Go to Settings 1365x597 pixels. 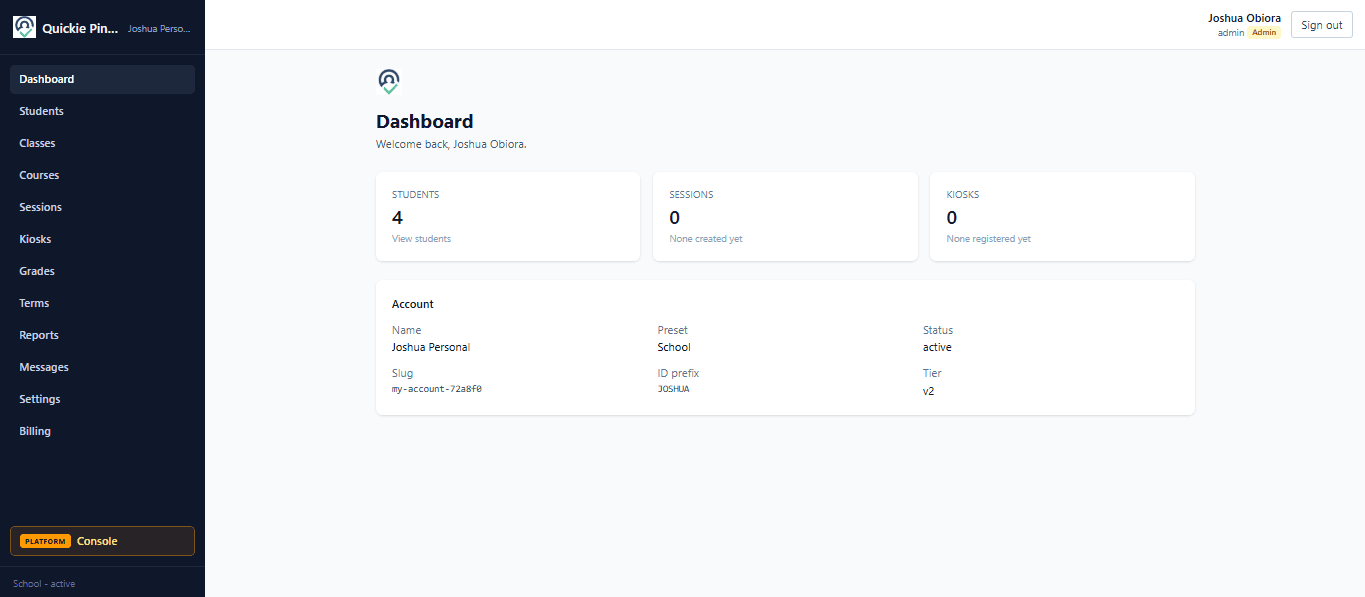click(x=102, y=399)
